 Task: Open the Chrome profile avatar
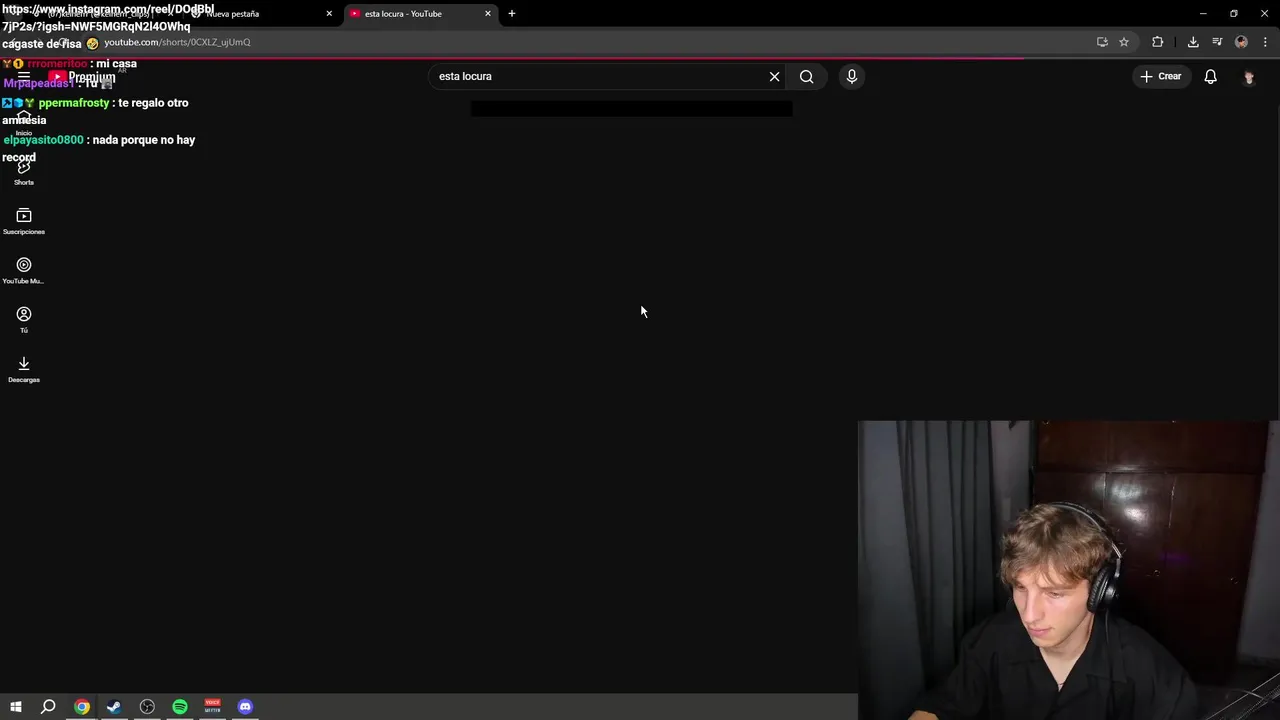(x=1241, y=42)
